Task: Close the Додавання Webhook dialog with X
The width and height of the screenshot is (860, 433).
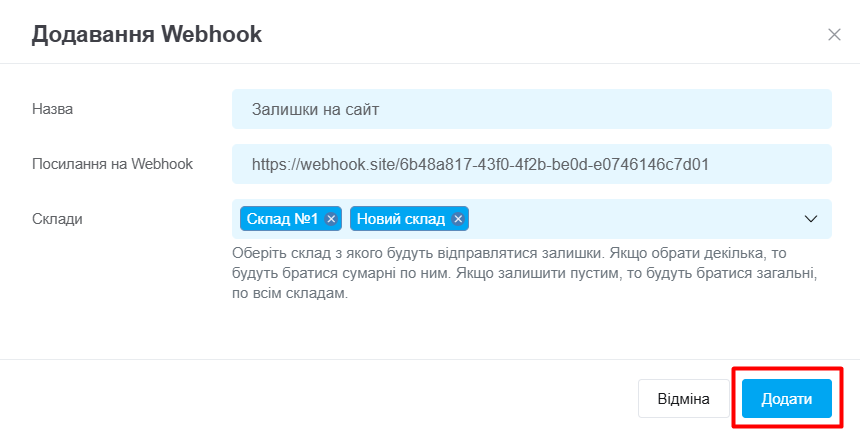Action: click(x=834, y=35)
